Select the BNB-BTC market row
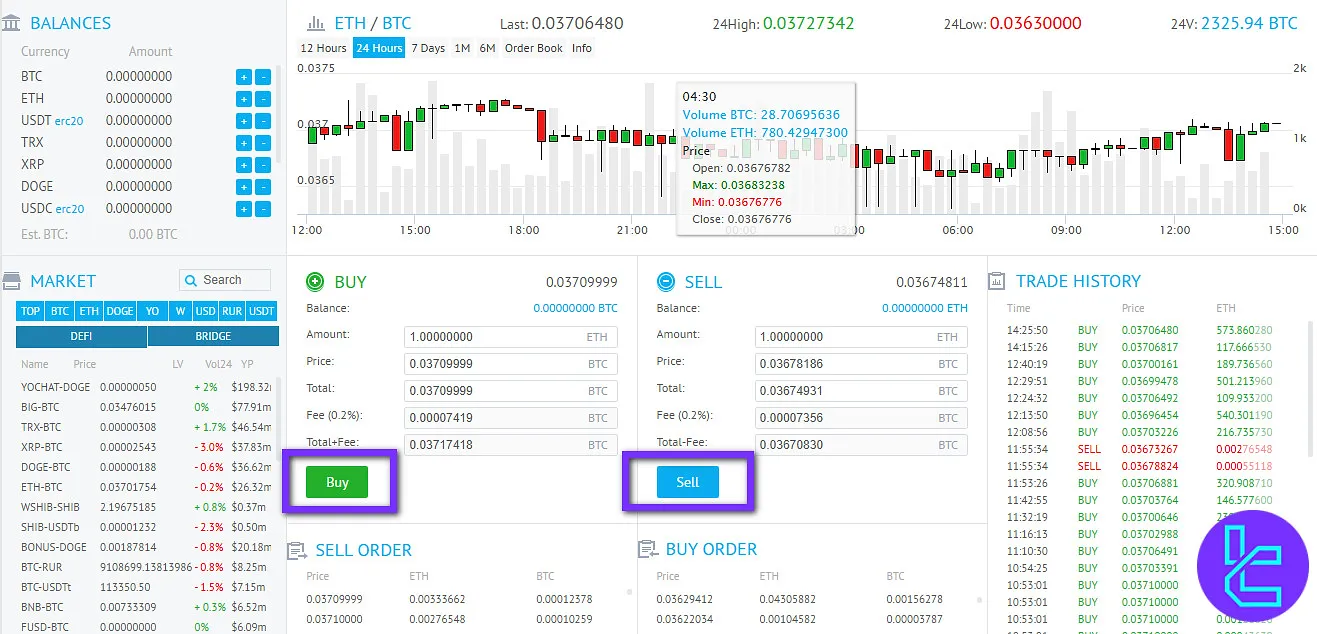The height and width of the screenshot is (634, 1317). click(147, 607)
